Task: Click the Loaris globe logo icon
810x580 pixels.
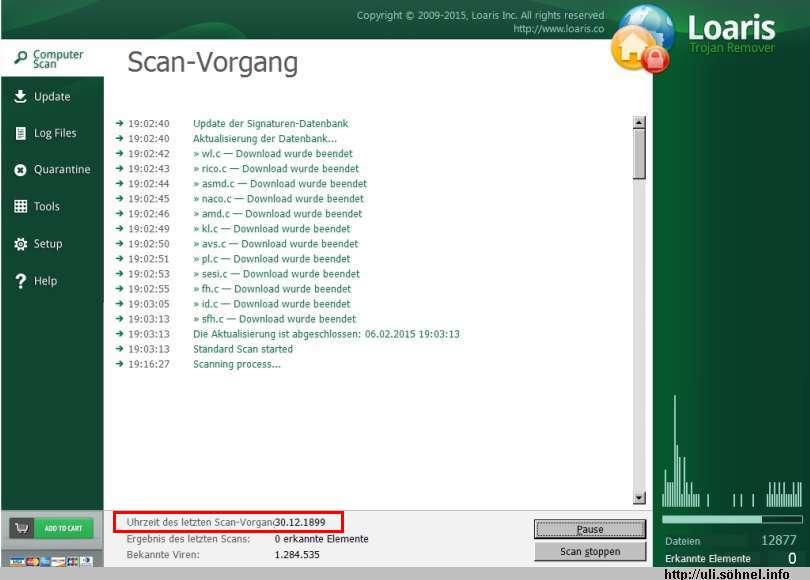Action: (x=644, y=38)
